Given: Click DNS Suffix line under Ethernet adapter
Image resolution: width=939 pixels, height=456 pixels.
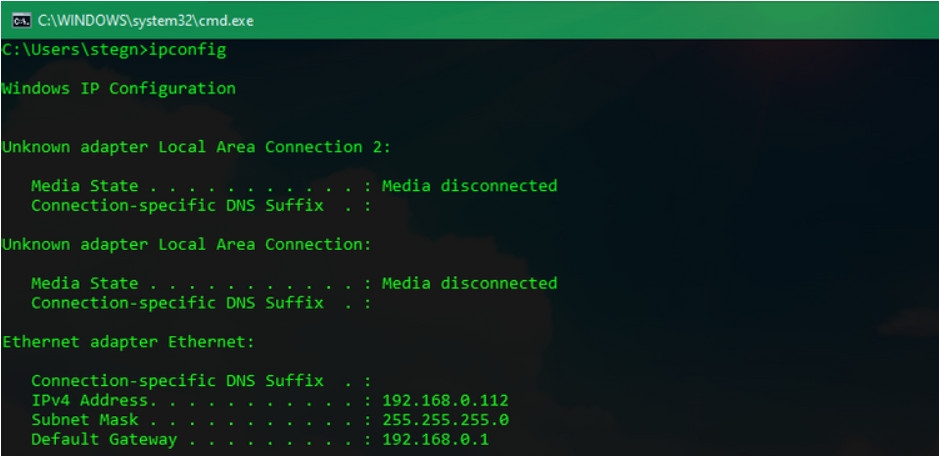Looking at the screenshot, I should coord(201,380).
